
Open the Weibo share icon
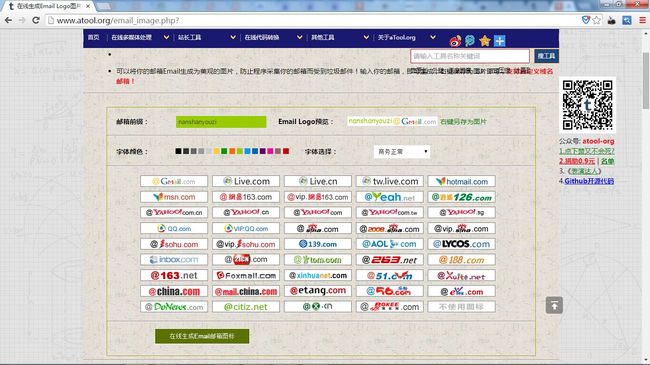coord(455,41)
